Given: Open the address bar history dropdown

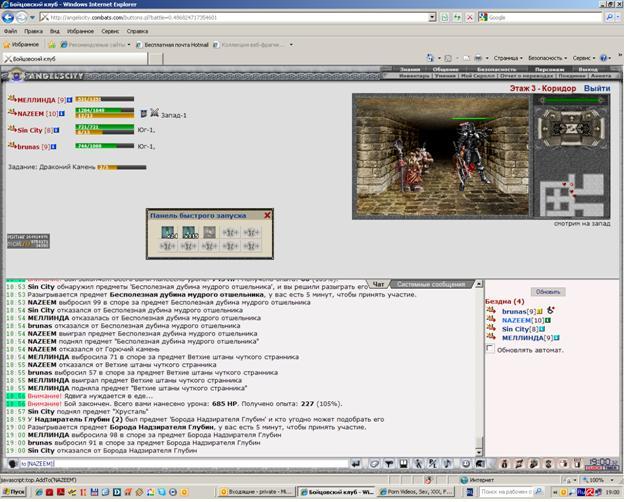Looking at the screenshot, I should (x=432, y=18).
